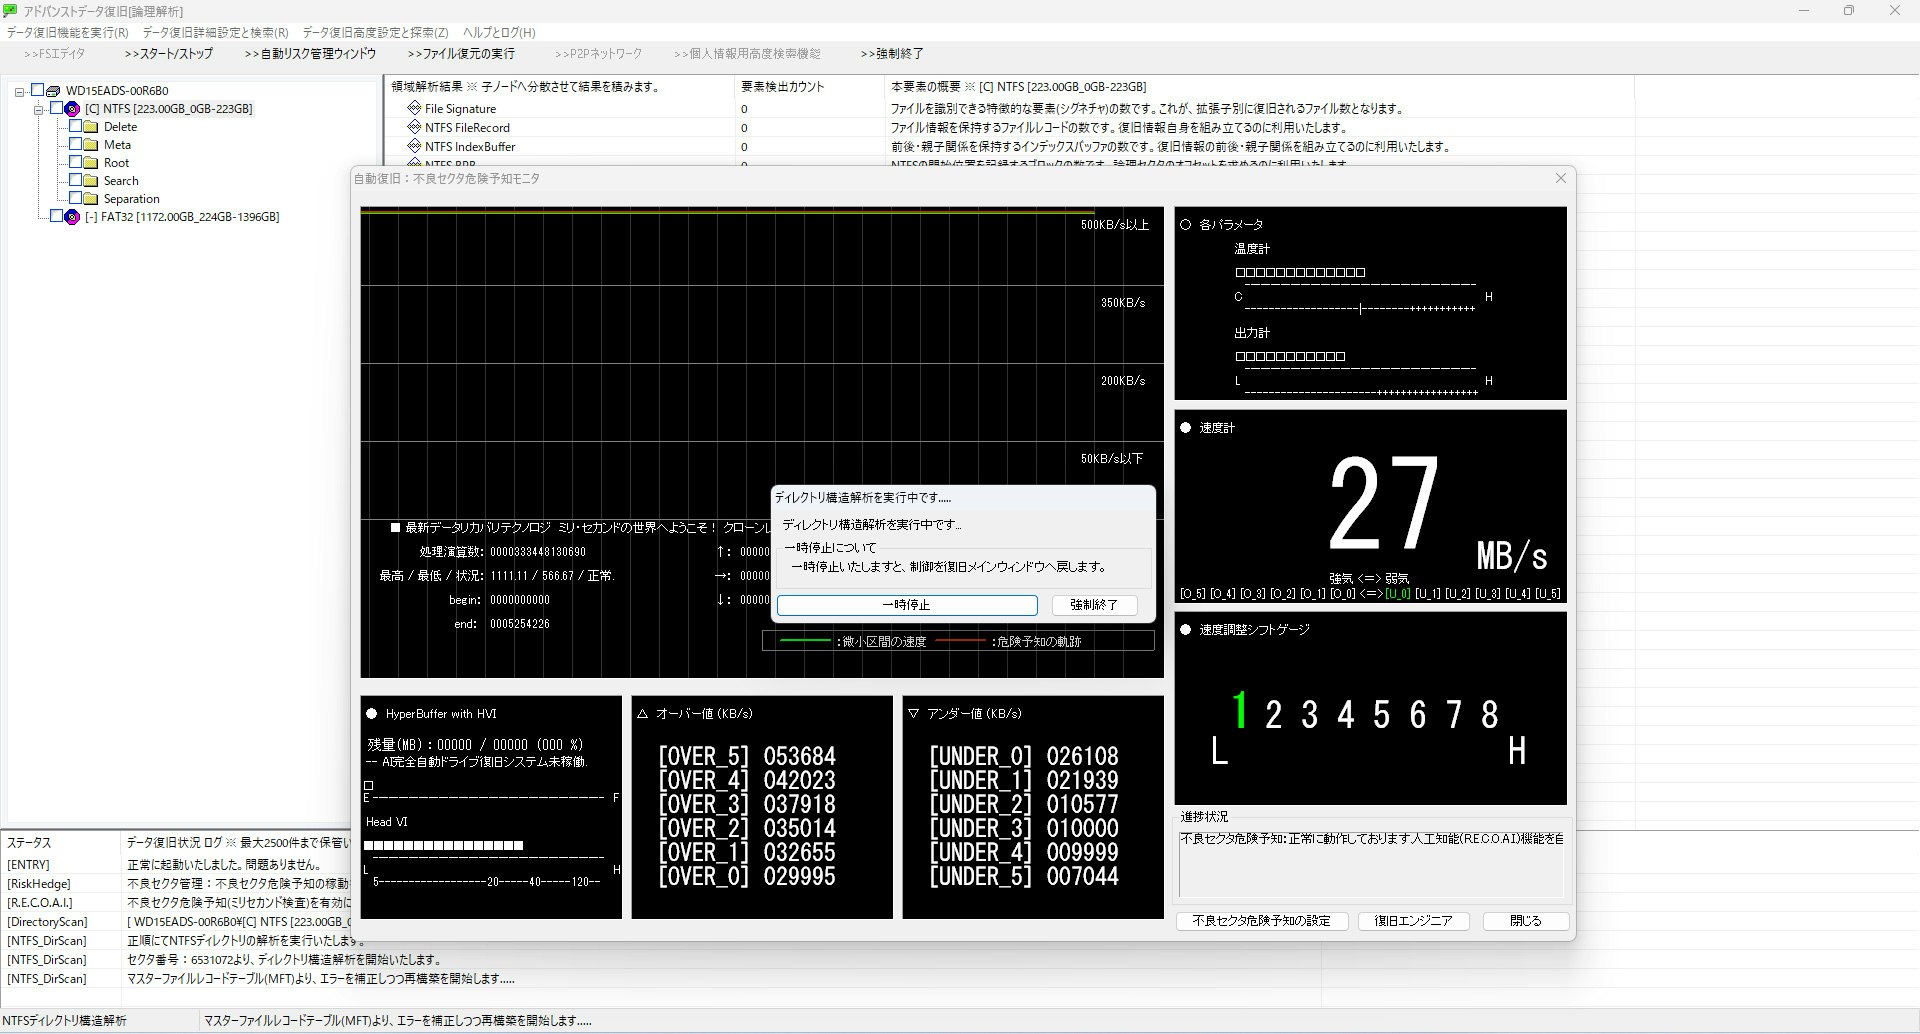Click the NTFS FileRecord diamond icon

click(414, 127)
